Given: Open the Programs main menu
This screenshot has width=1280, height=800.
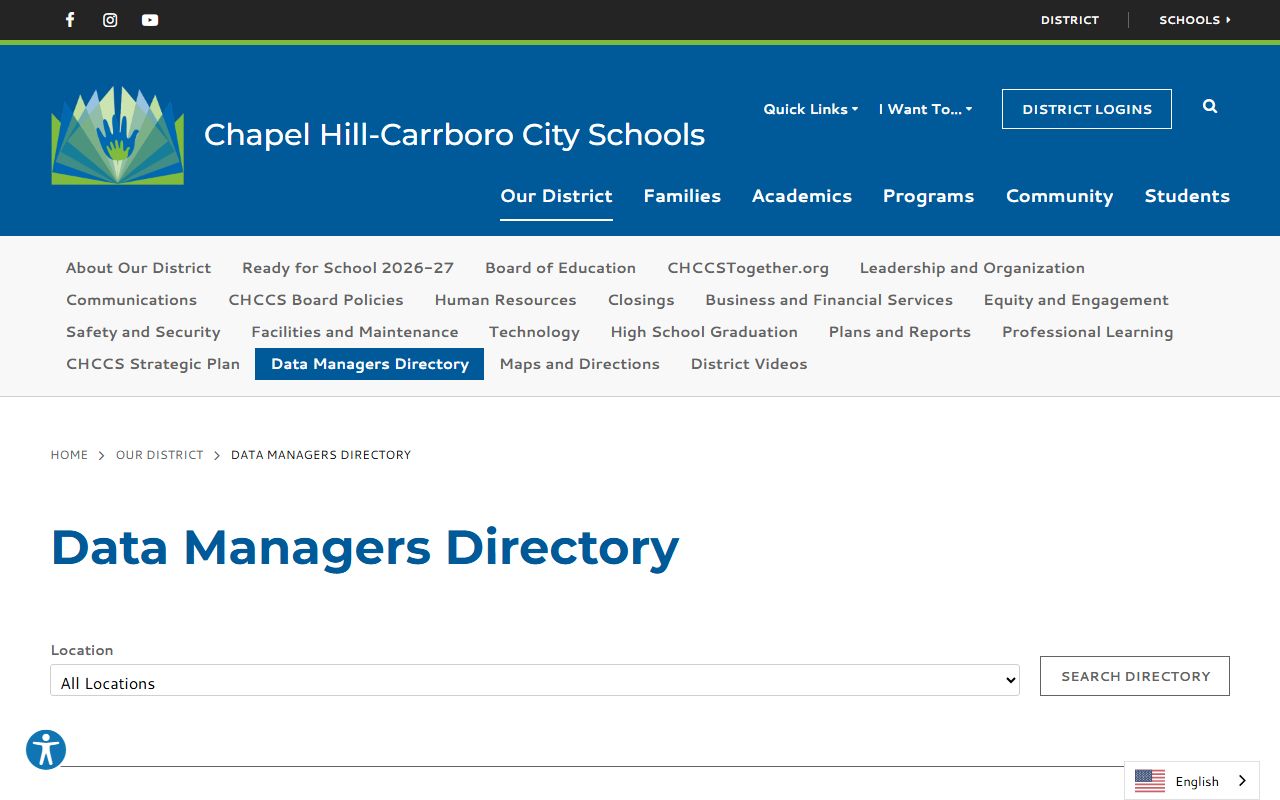Looking at the screenshot, I should click(x=928, y=196).
